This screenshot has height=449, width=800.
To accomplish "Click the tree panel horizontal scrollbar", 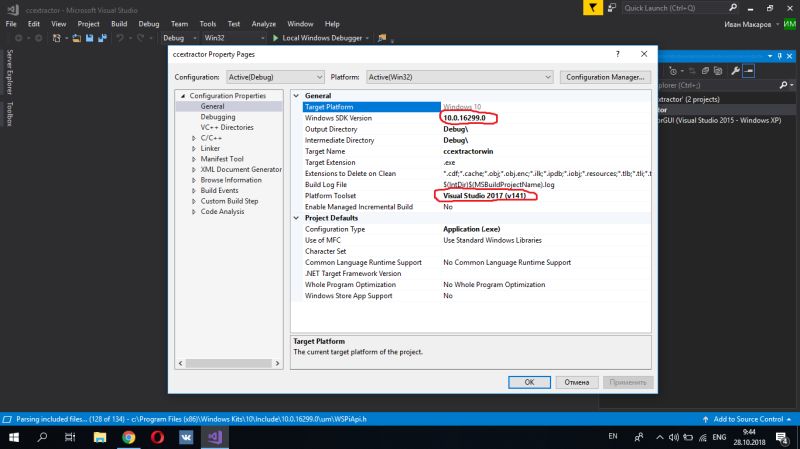I will tap(229, 363).
